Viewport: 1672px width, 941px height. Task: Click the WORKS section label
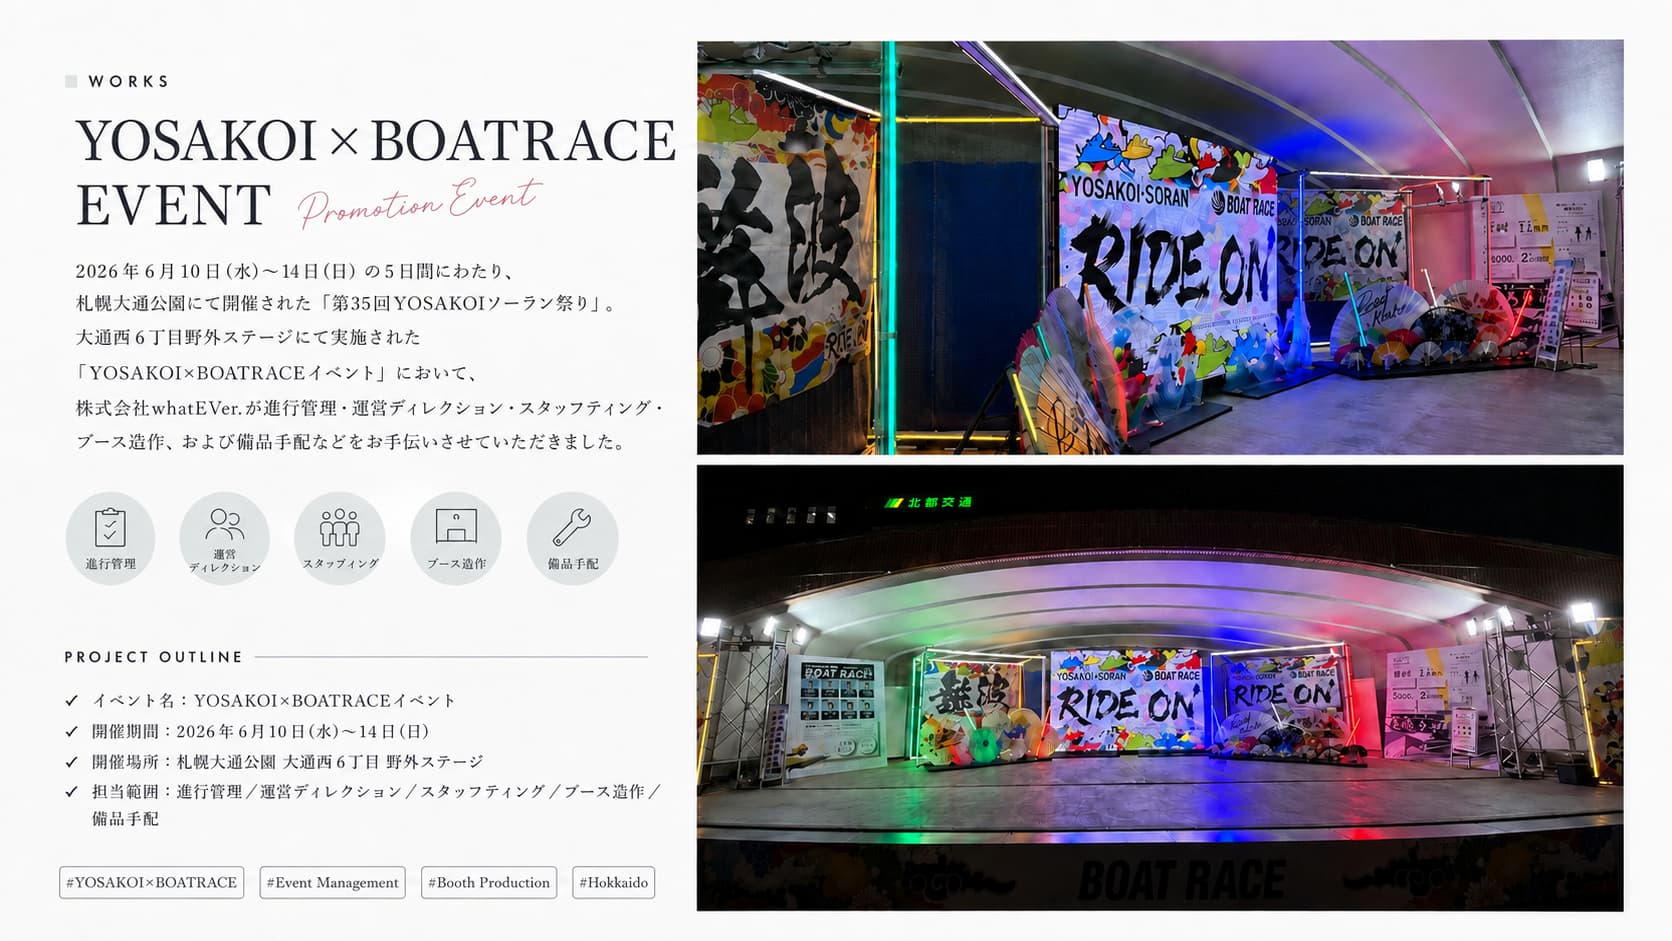[129, 81]
